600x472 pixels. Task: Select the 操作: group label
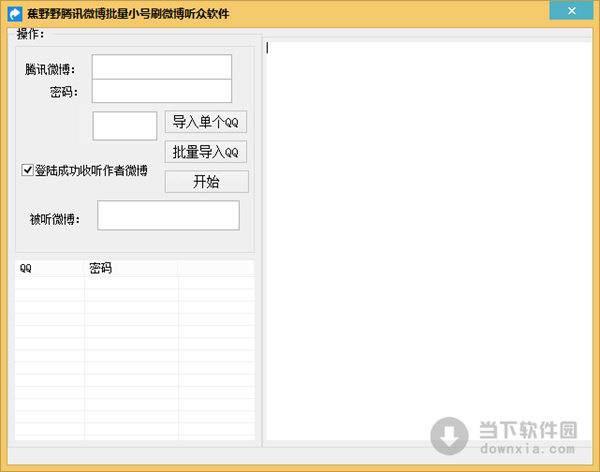(31, 34)
